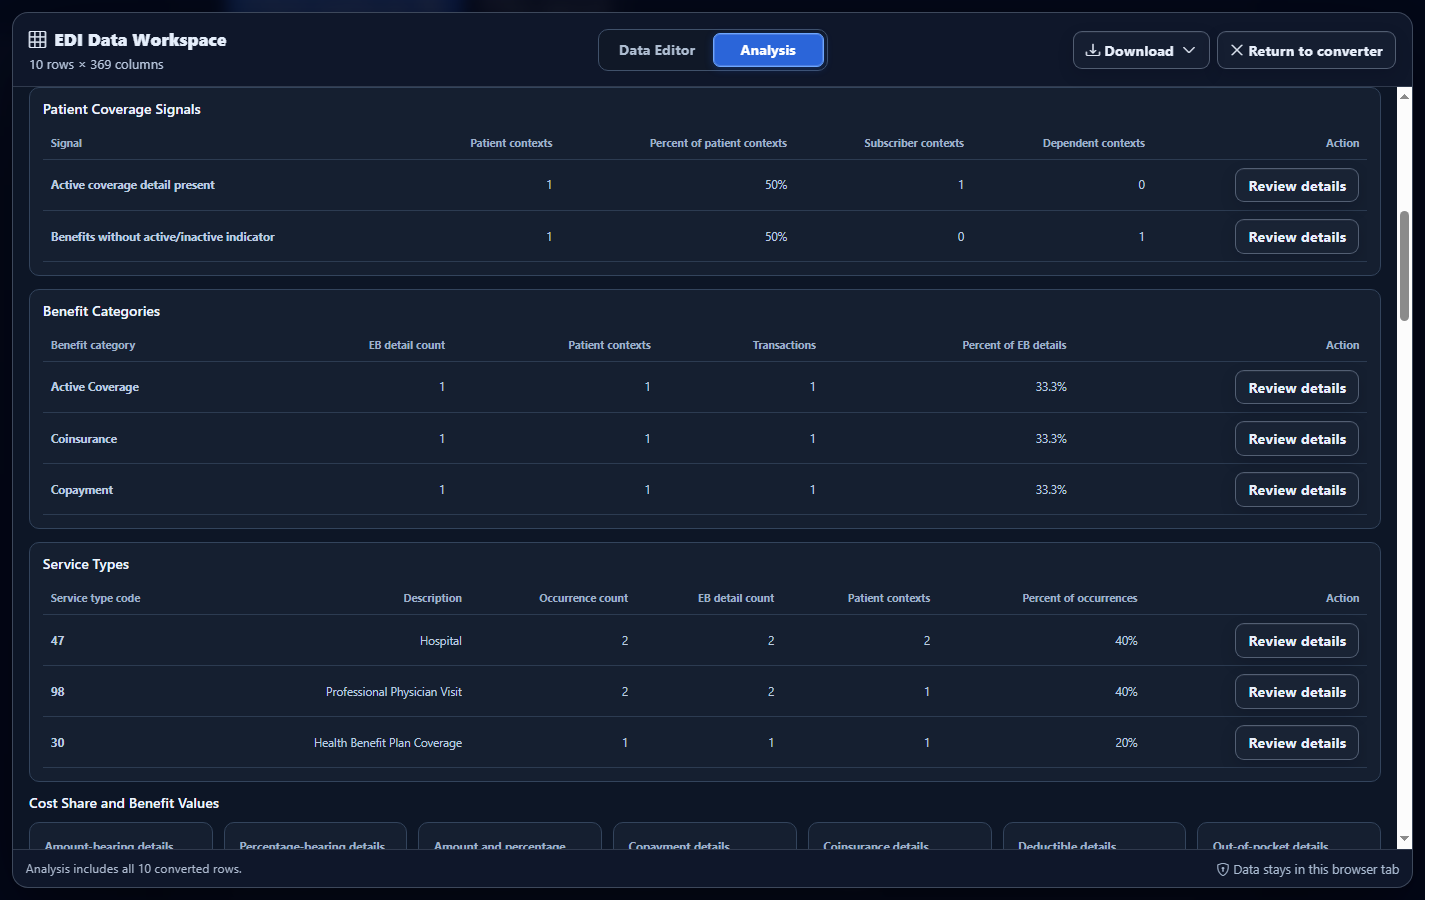Click the vertical scrollbar thumb

point(1405,266)
